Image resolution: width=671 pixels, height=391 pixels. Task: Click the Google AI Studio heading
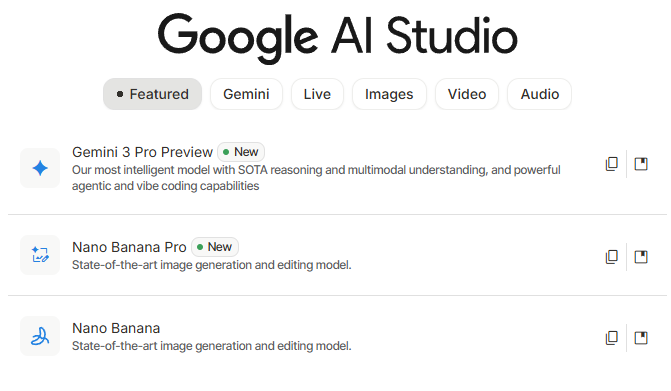tap(338, 38)
